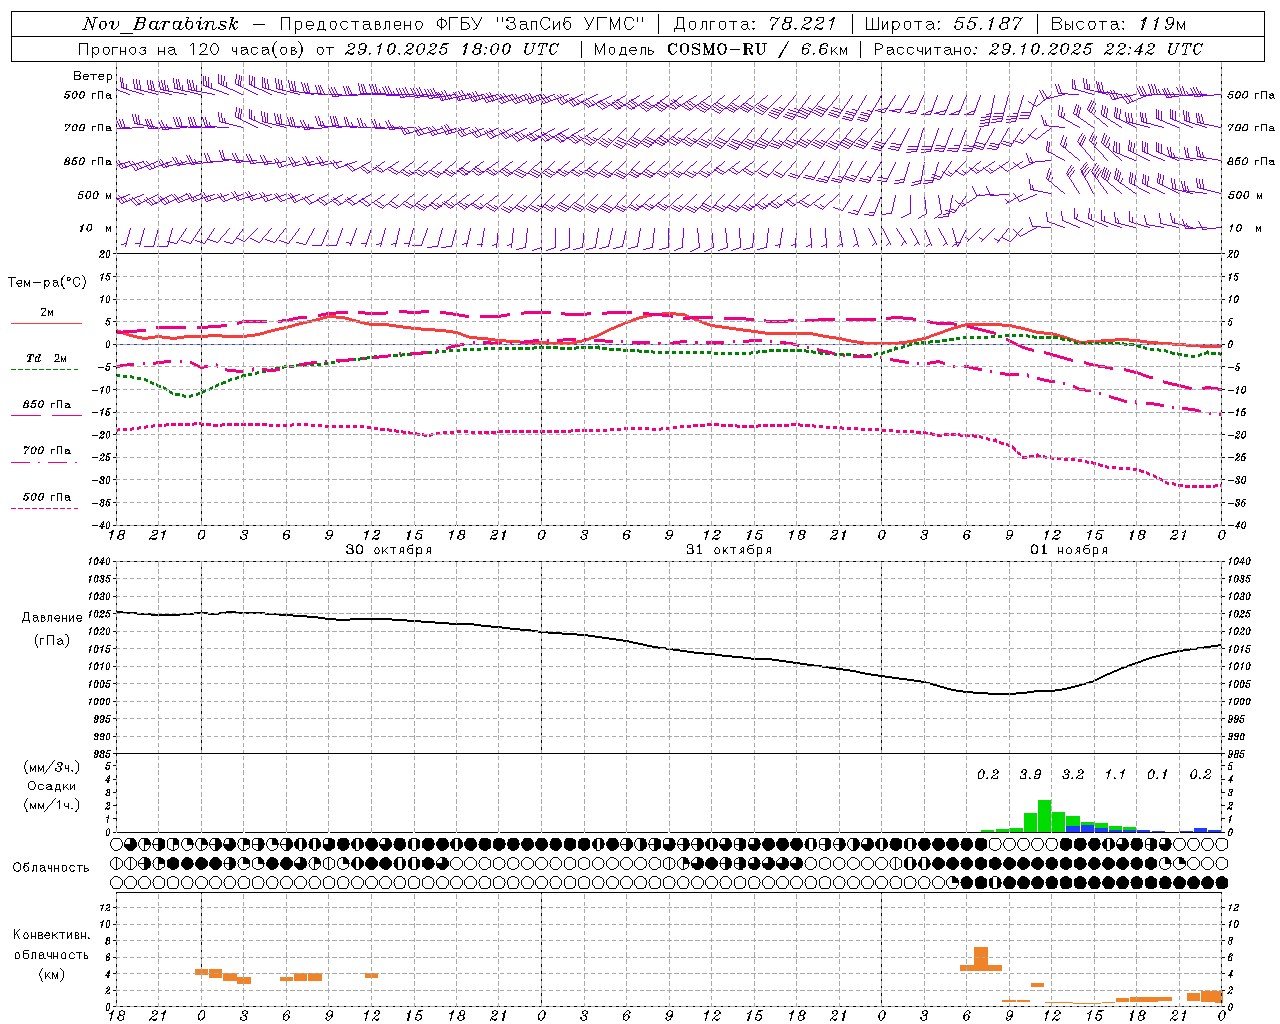Image resolution: width=1280 pixels, height=1024 pixels.
Task: Select the 1.1 precipitation total value
Action: [x=1115, y=775]
